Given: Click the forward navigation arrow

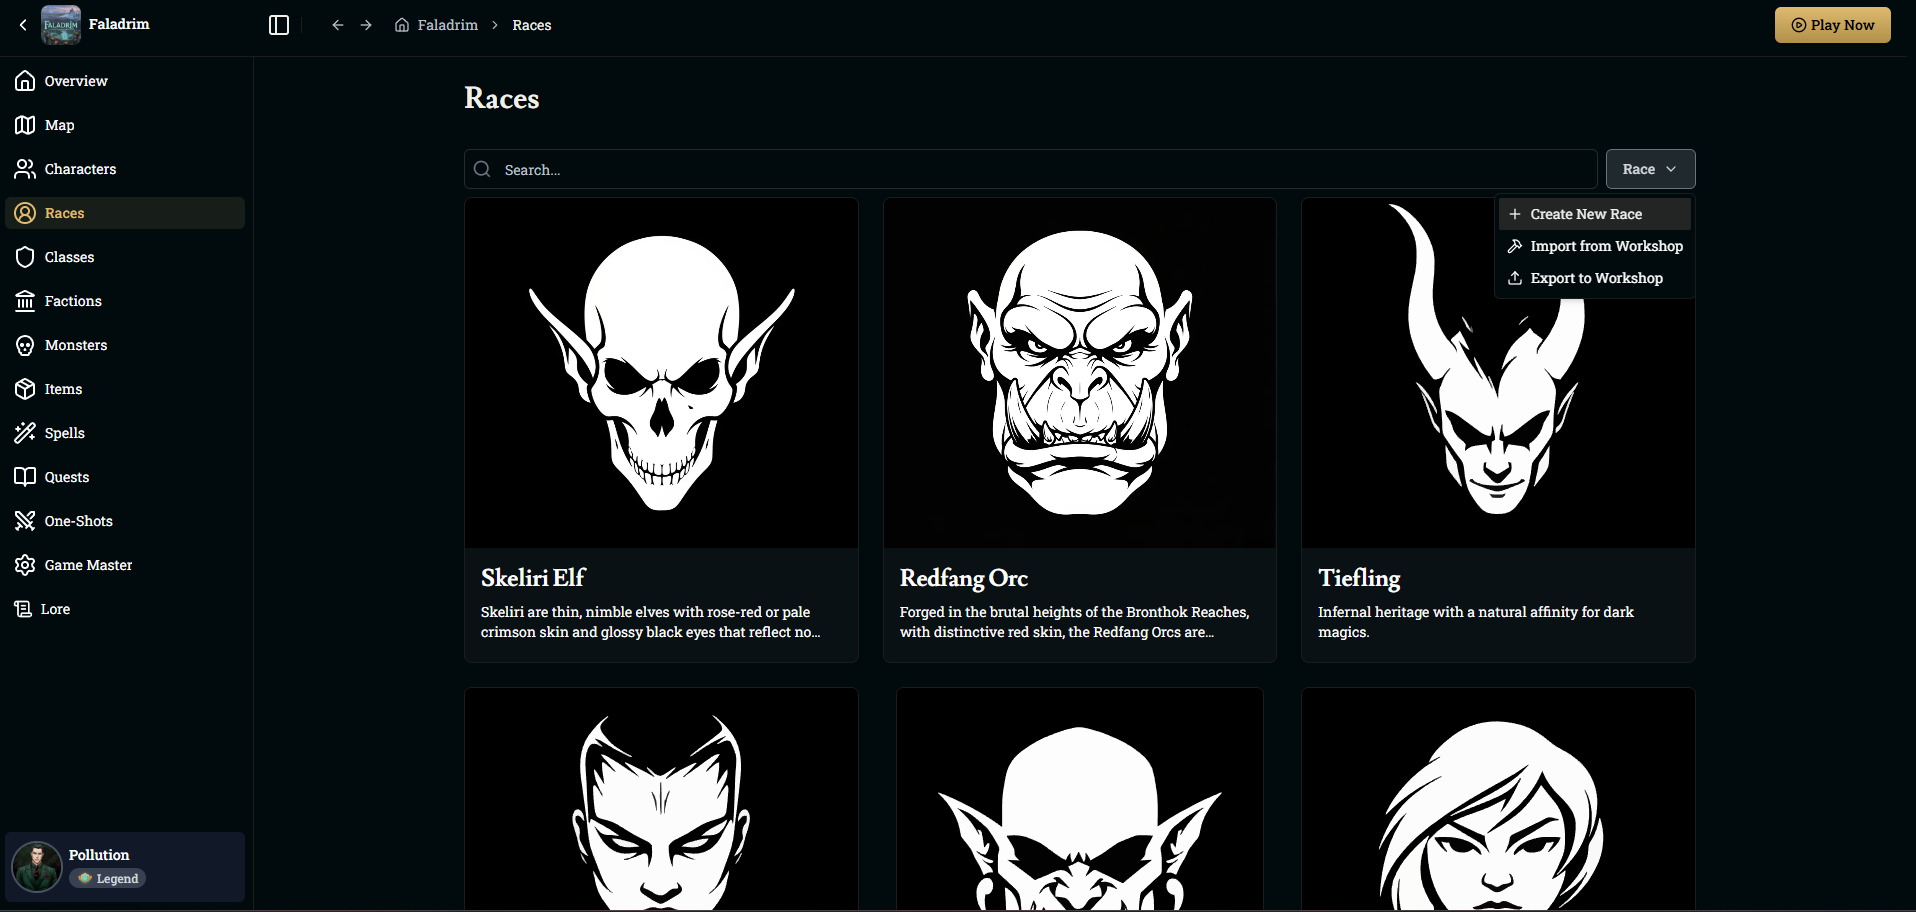Looking at the screenshot, I should click(x=366, y=25).
